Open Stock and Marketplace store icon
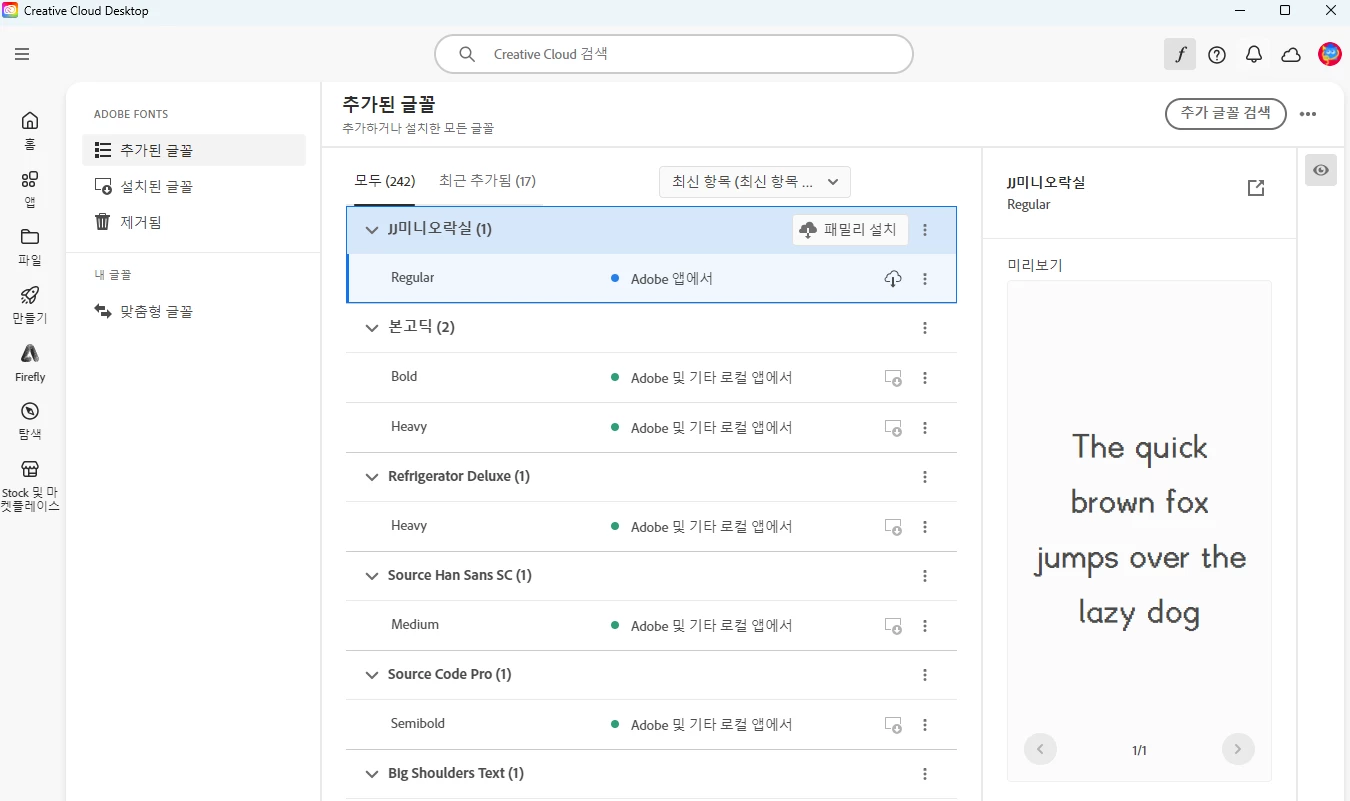Viewport: 1350px width, 801px height. (30, 485)
